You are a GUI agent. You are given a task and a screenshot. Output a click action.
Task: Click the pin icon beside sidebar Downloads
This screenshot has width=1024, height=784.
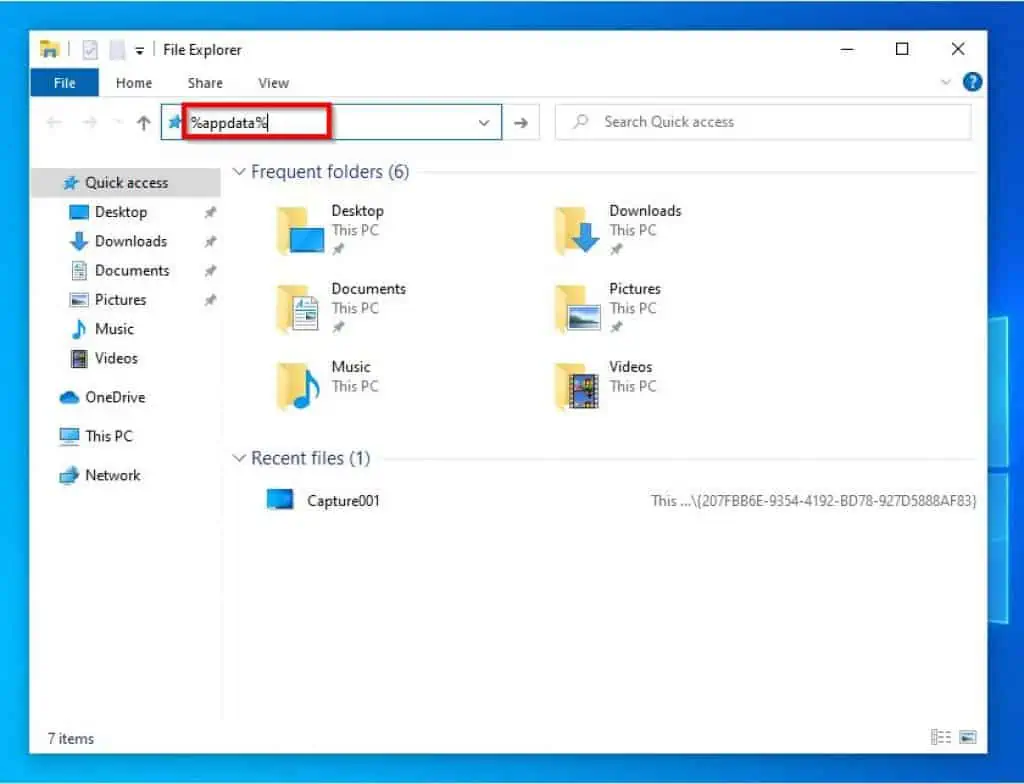pos(210,242)
